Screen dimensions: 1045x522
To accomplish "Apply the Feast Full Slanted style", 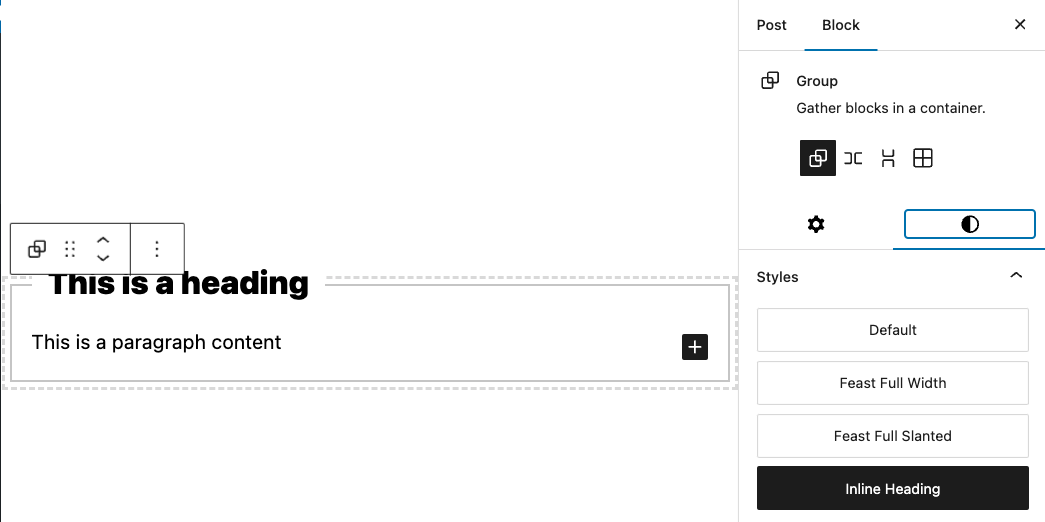I will coord(892,436).
